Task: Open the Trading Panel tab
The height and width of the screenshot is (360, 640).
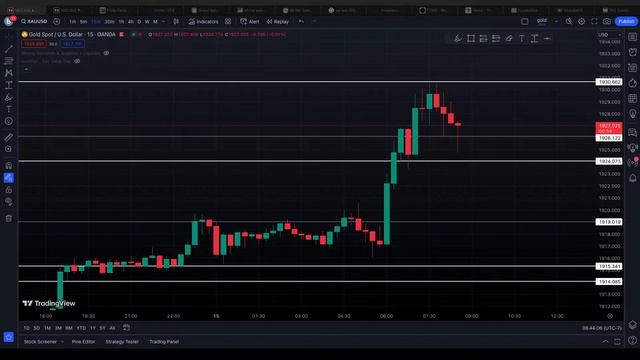Action: 164,342
